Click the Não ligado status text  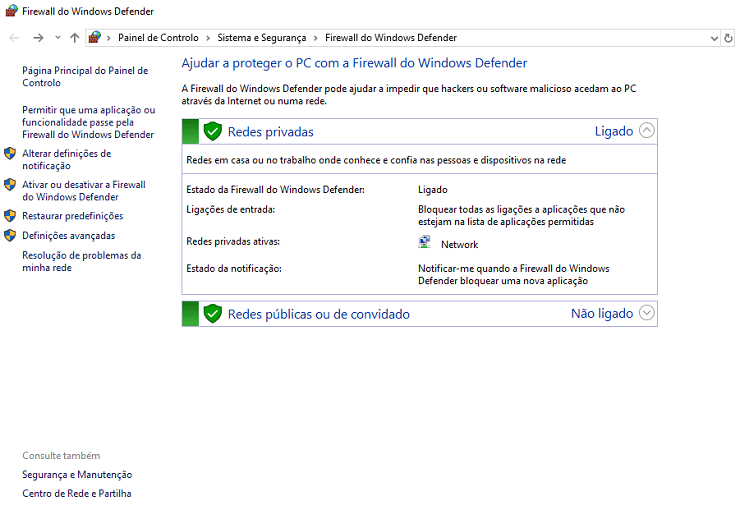pos(602,314)
